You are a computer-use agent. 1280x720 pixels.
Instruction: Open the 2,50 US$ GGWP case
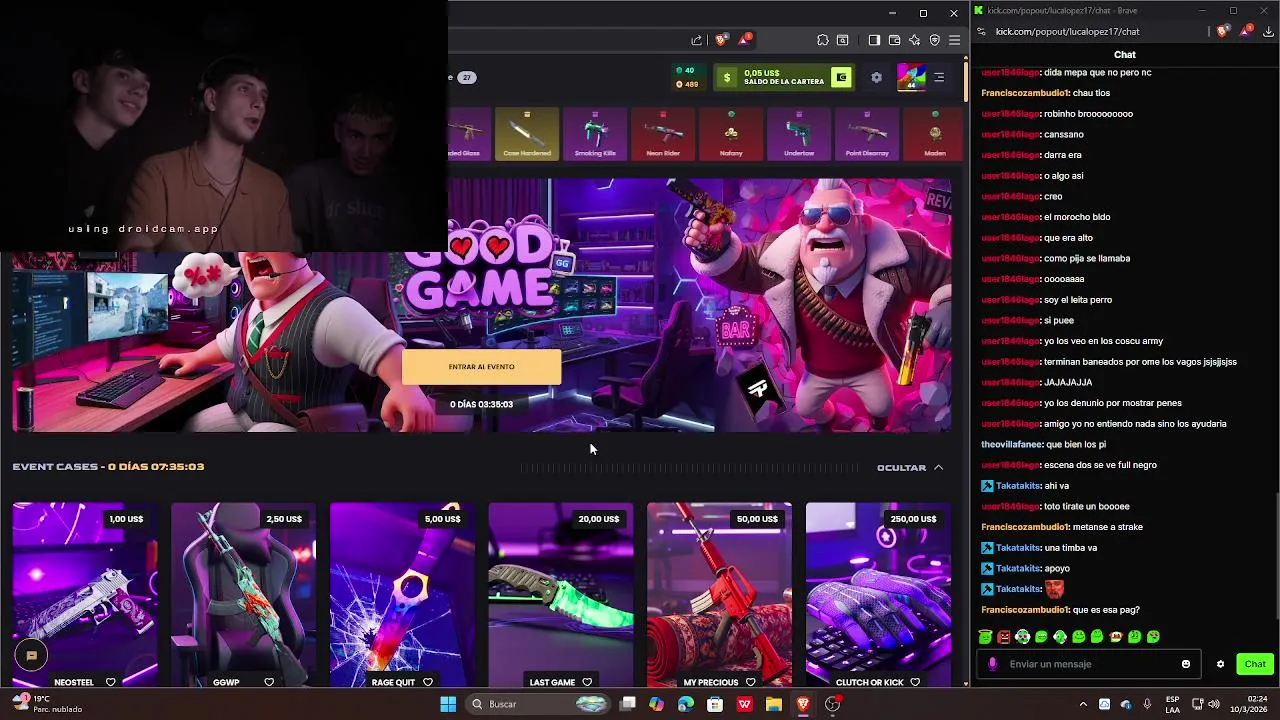point(243,595)
